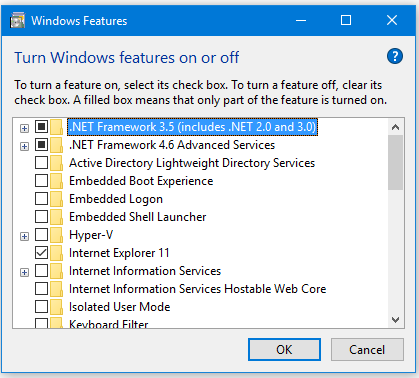Toggle the Hyper-V feature checkbox
The image size is (419, 378).
pos(41,235)
